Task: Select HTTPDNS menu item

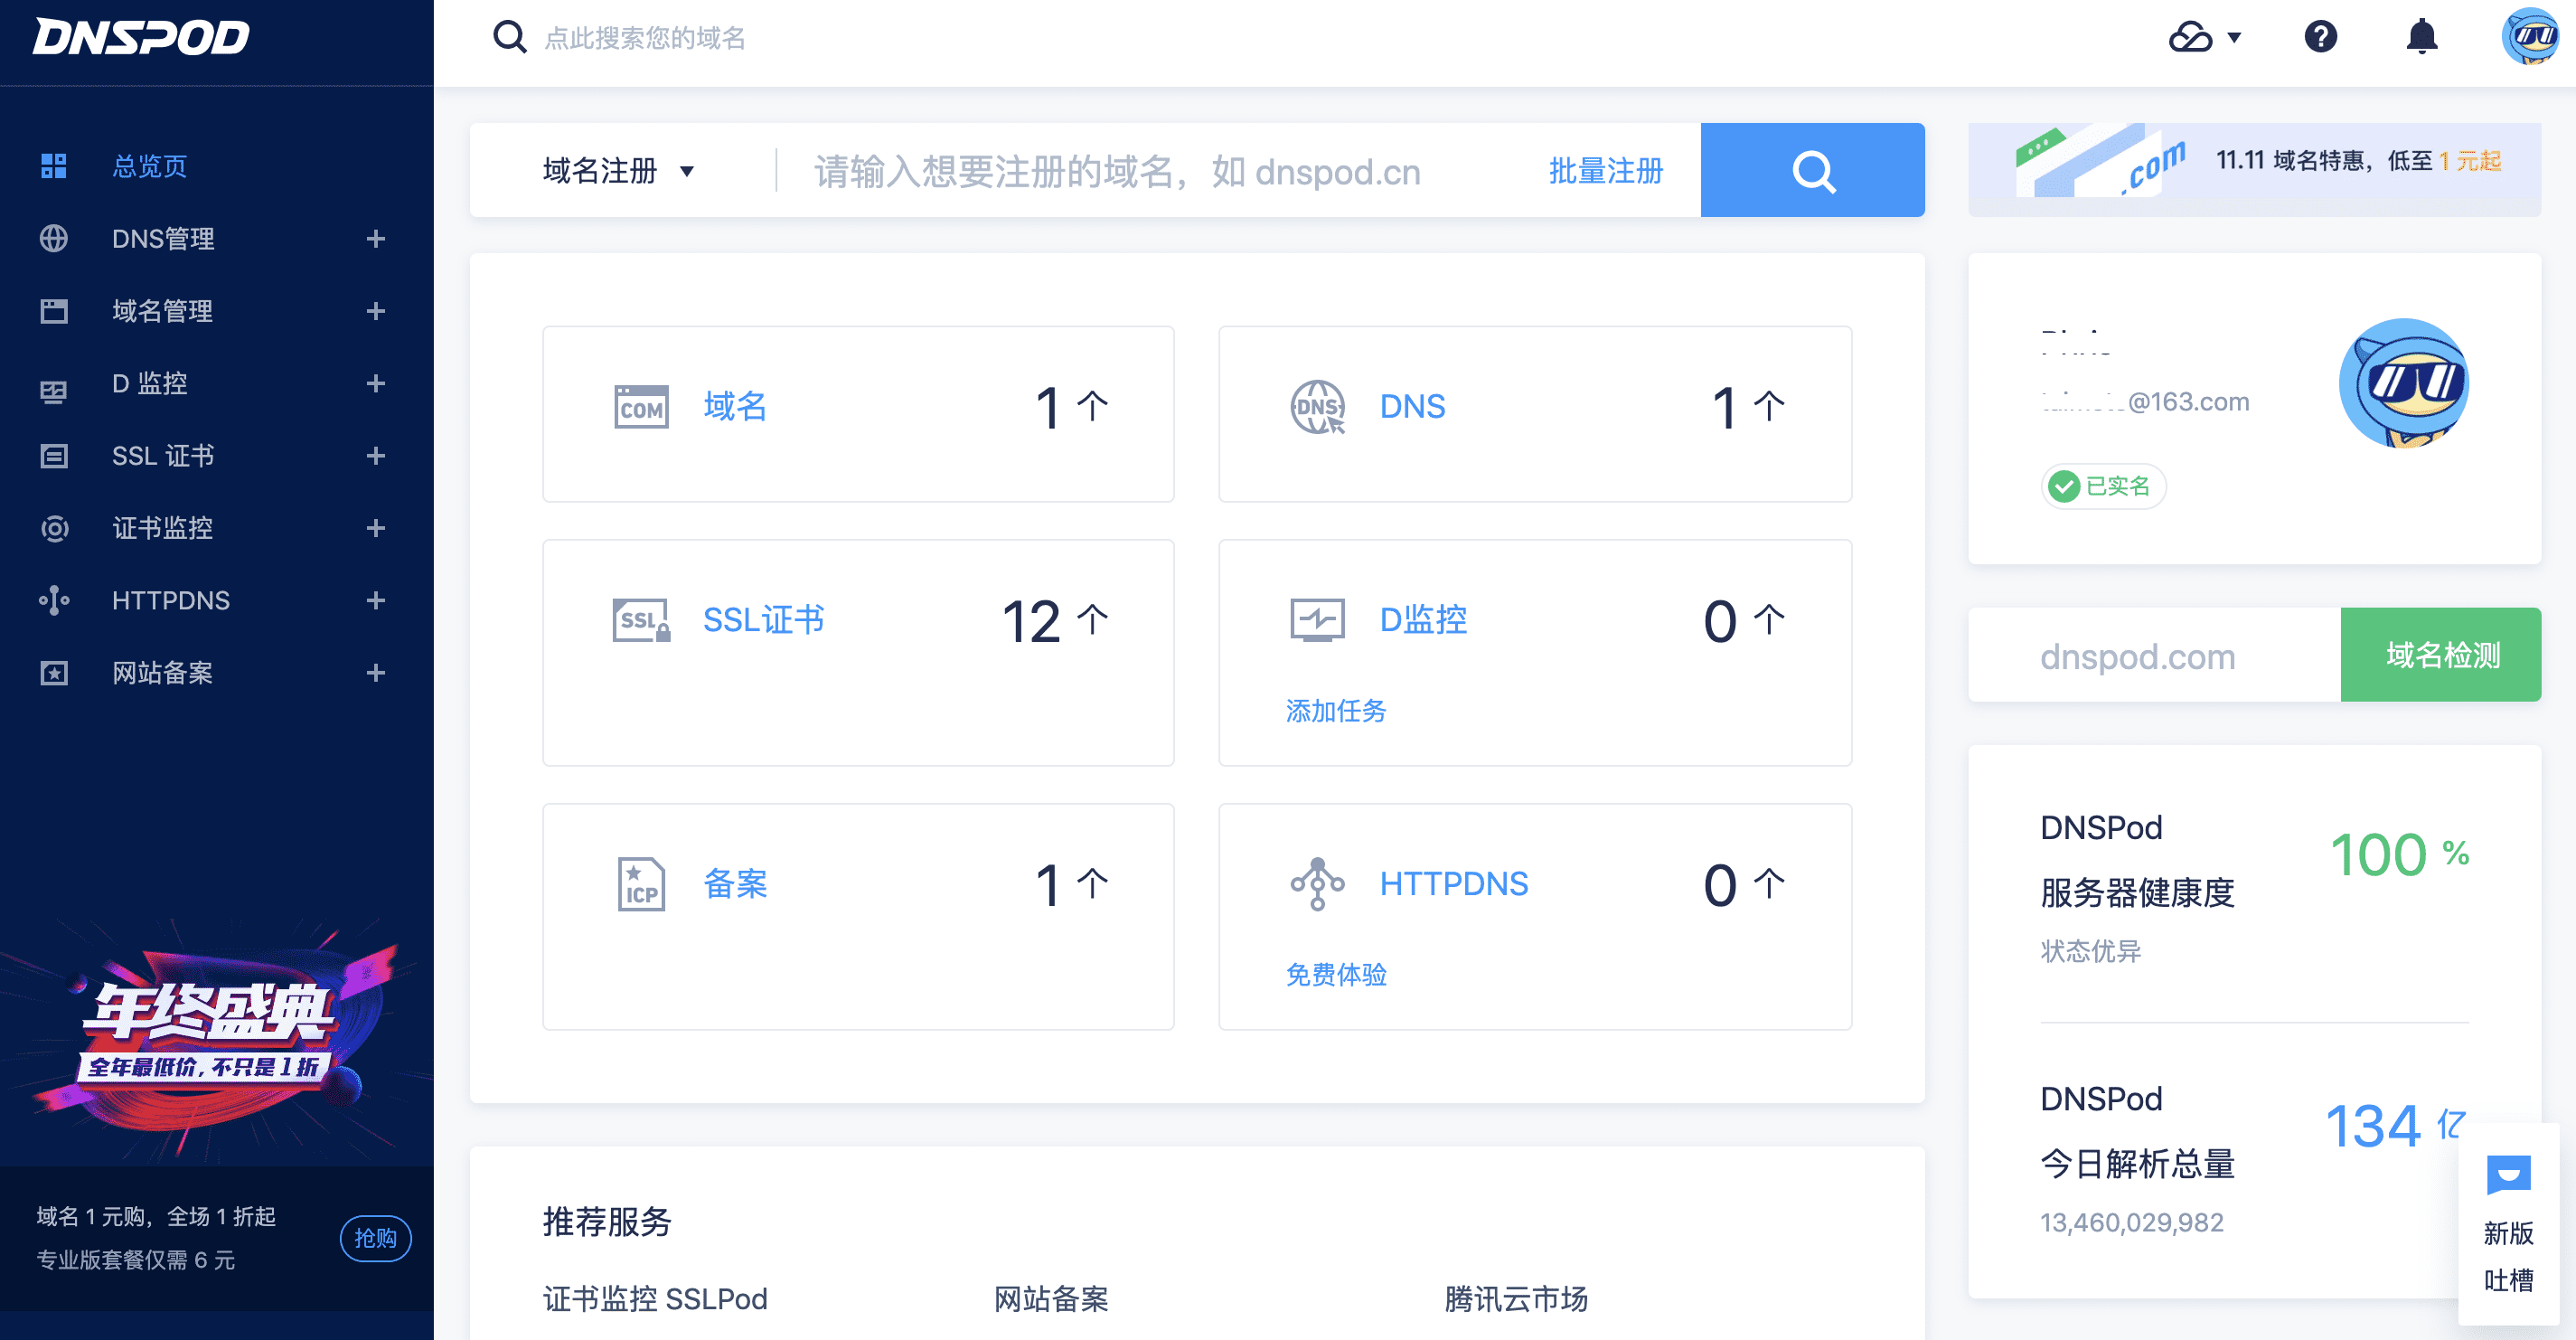Action: pos(171,600)
